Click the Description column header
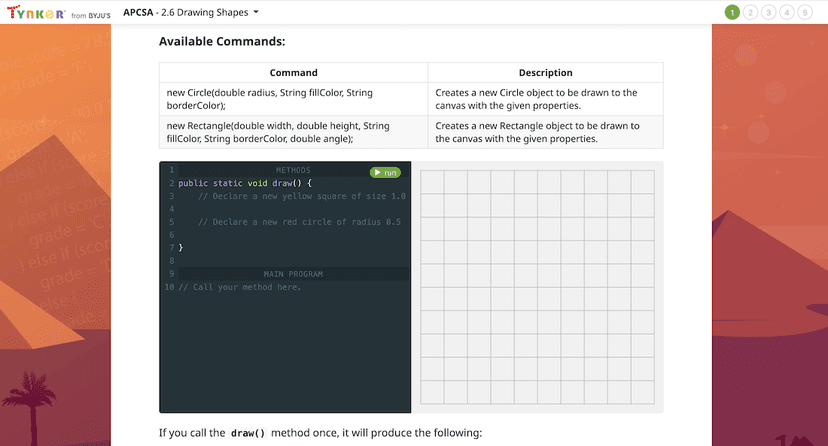This screenshot has width=828, height=446. tap(545, 73)
